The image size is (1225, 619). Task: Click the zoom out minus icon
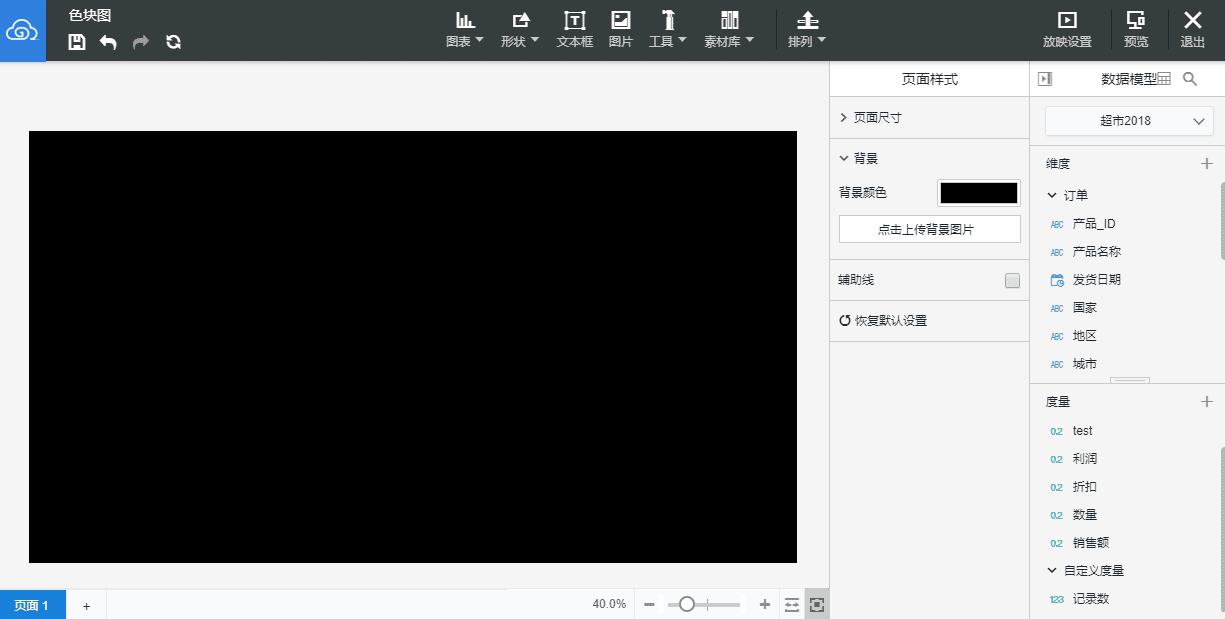[649, 604]
